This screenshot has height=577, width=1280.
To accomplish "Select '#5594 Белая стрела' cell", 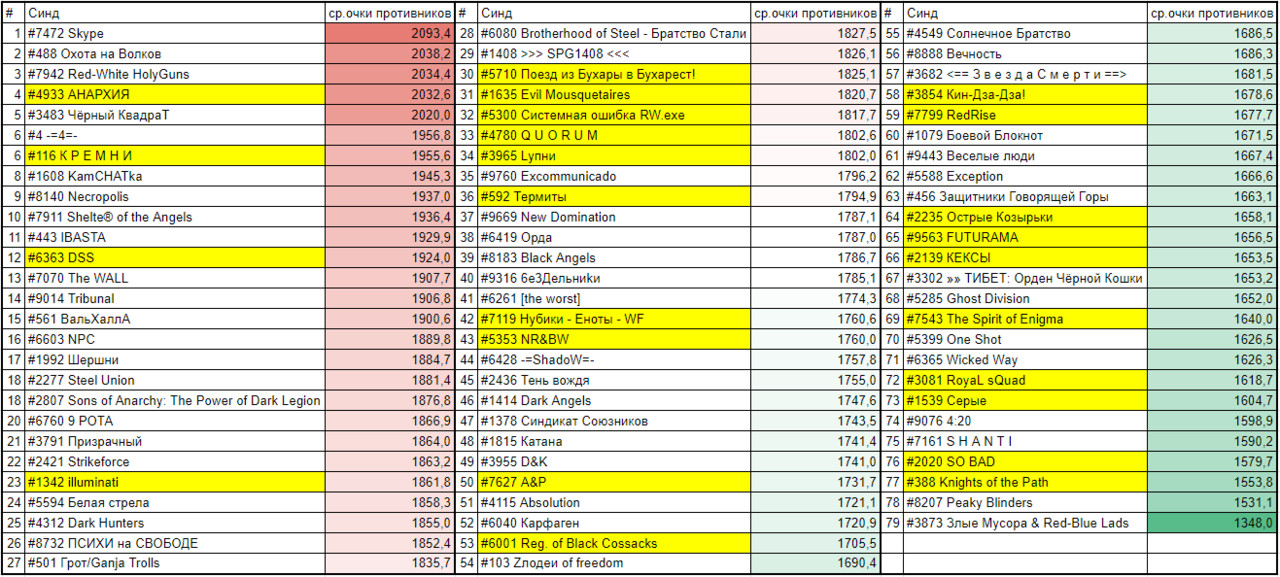I will (x=175, y=502).
